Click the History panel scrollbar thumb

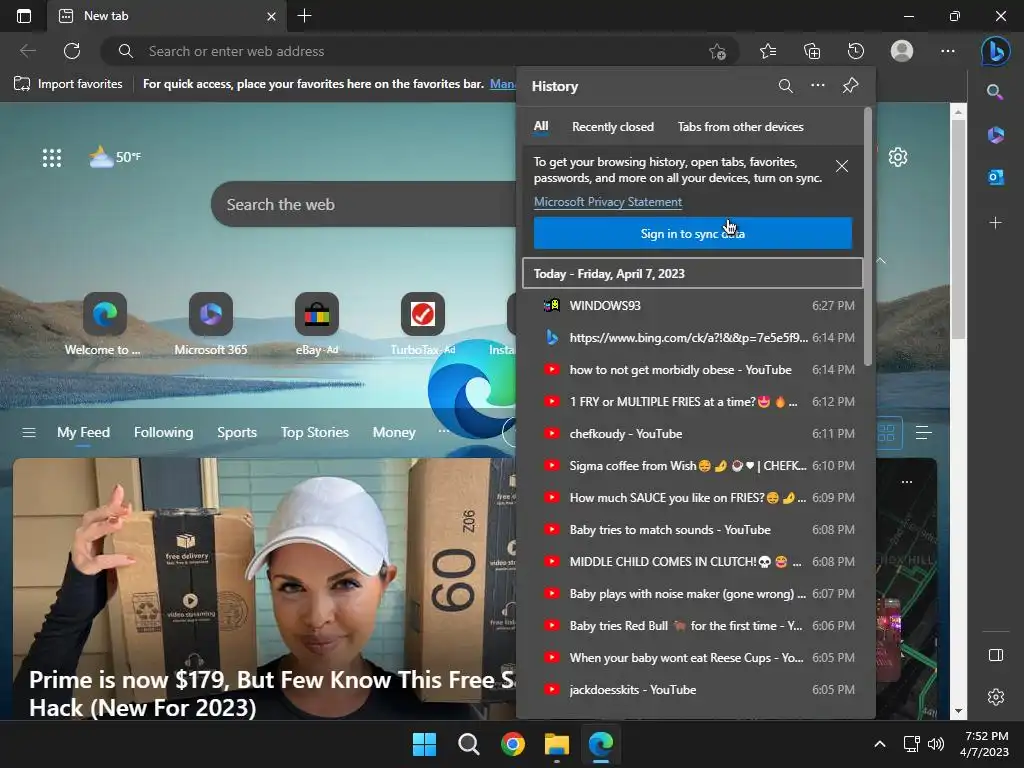click(868, 236)
